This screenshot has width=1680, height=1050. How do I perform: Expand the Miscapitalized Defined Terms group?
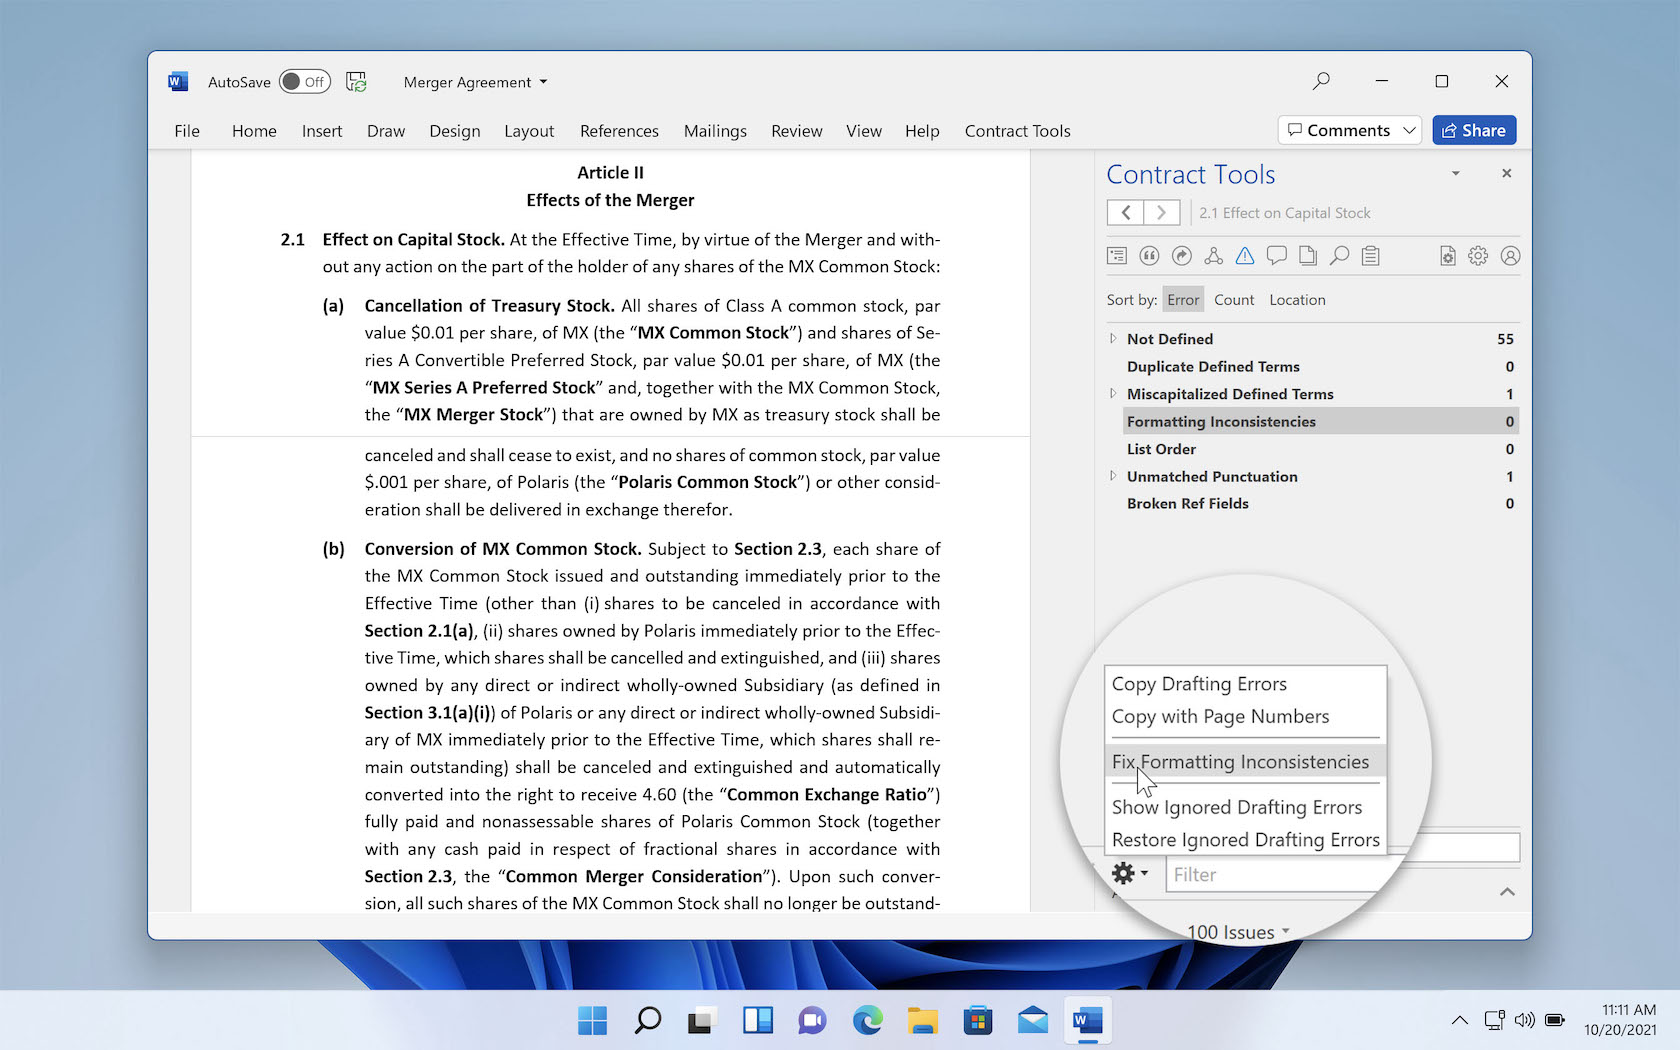point(1113,394)
